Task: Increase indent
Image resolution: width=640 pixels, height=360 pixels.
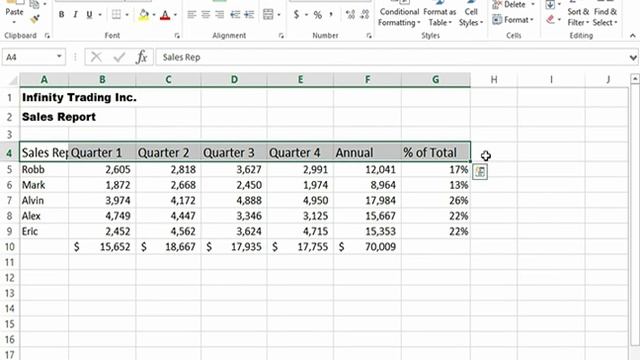Action: click(x=249, y=15)
